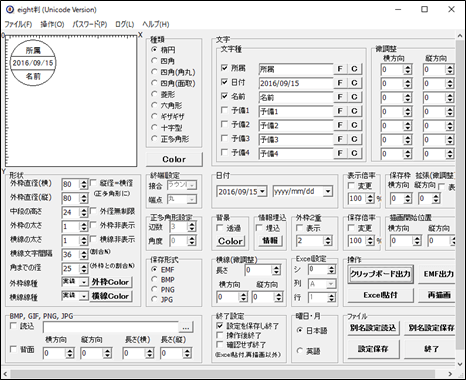Open the ヘルプ(H) menu
The width and height of the screenshot is (466, 380).
156,24
